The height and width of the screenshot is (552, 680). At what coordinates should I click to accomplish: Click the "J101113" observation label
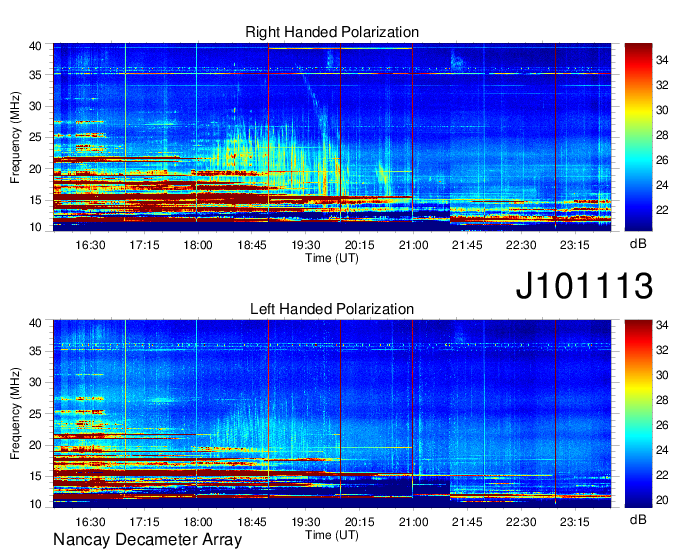(584, 286)
